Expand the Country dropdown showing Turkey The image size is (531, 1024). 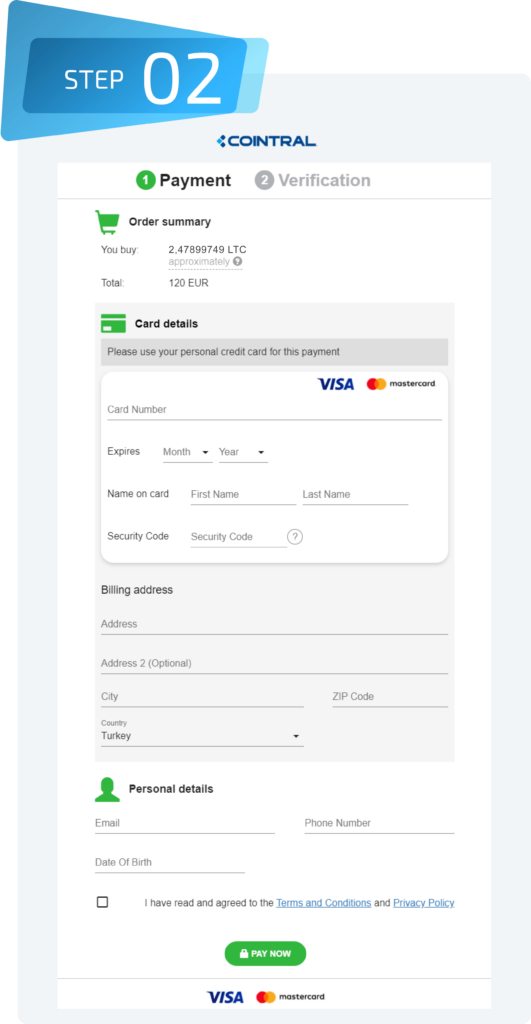click(x=202, y=736)
